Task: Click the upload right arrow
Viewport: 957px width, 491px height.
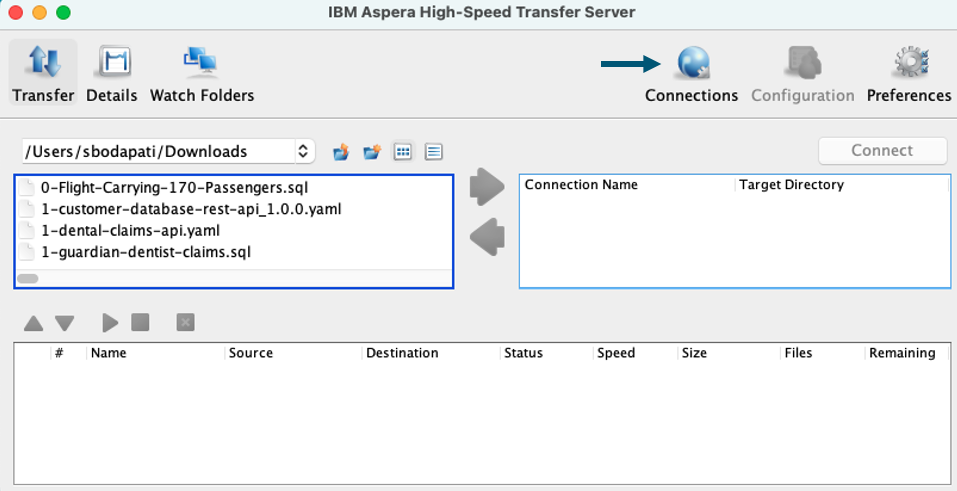Action: (x=487, y=187)
